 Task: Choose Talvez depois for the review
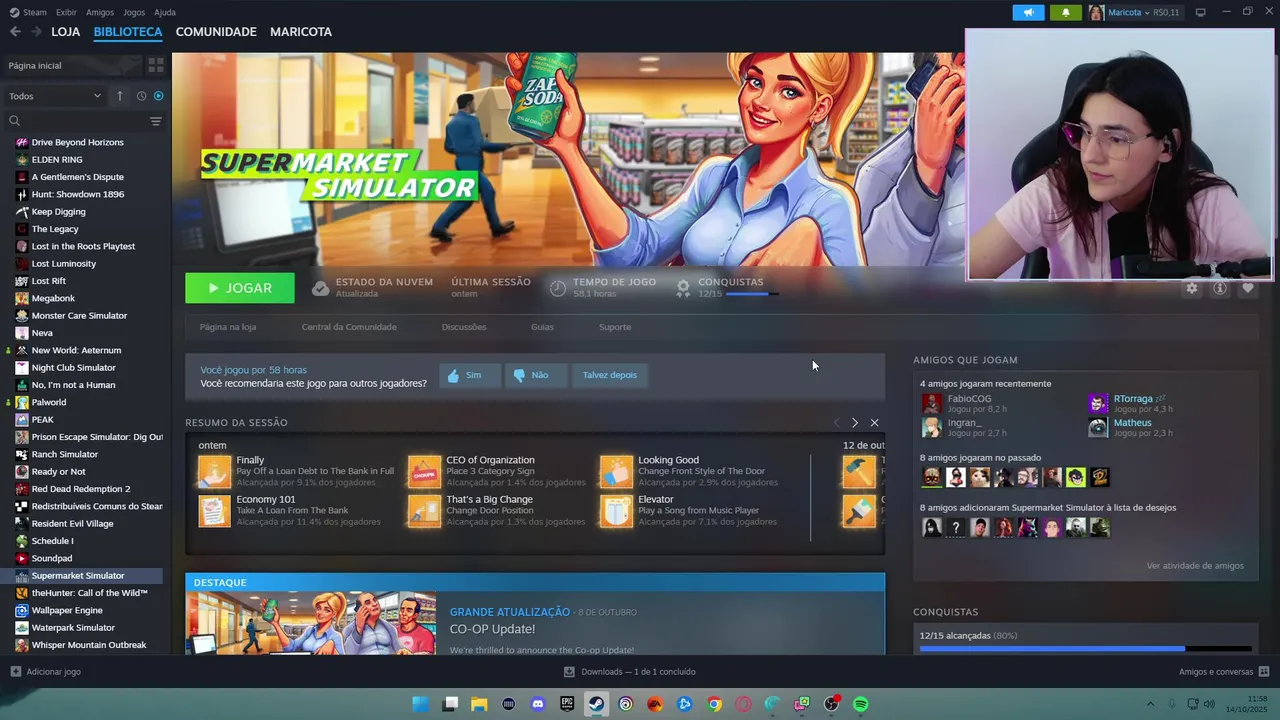[x=610, y=375]
